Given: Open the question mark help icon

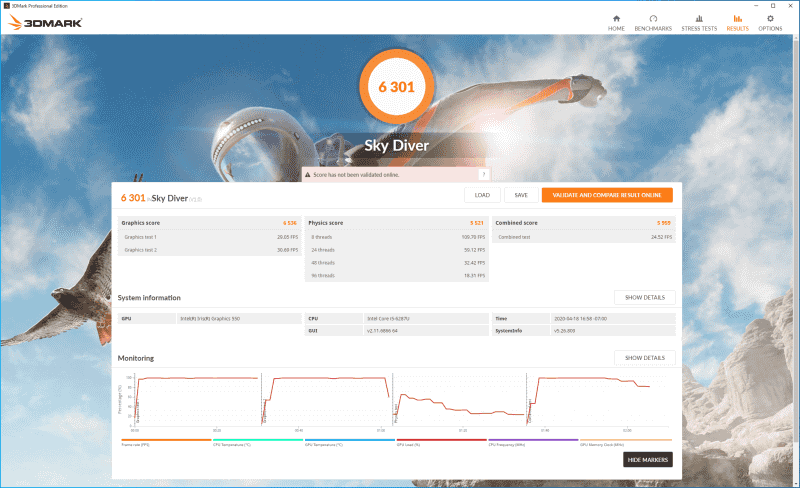Looking at the screenshot, I should (483, 175).
